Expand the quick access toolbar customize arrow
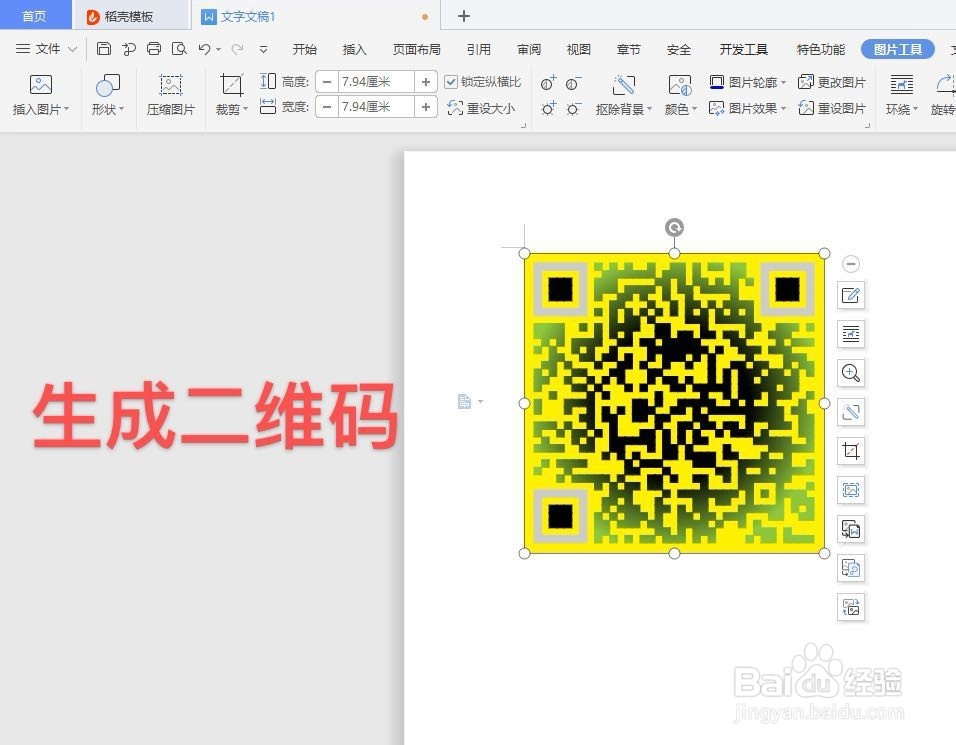 (263, 49)
